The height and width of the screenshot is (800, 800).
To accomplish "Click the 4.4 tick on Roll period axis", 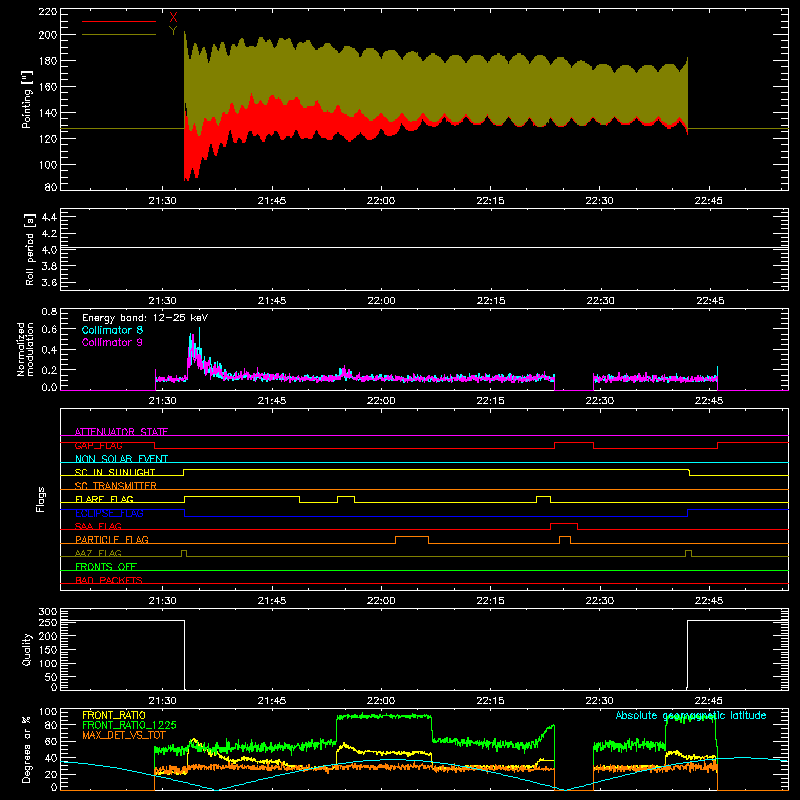I will [x=49, y=217].
